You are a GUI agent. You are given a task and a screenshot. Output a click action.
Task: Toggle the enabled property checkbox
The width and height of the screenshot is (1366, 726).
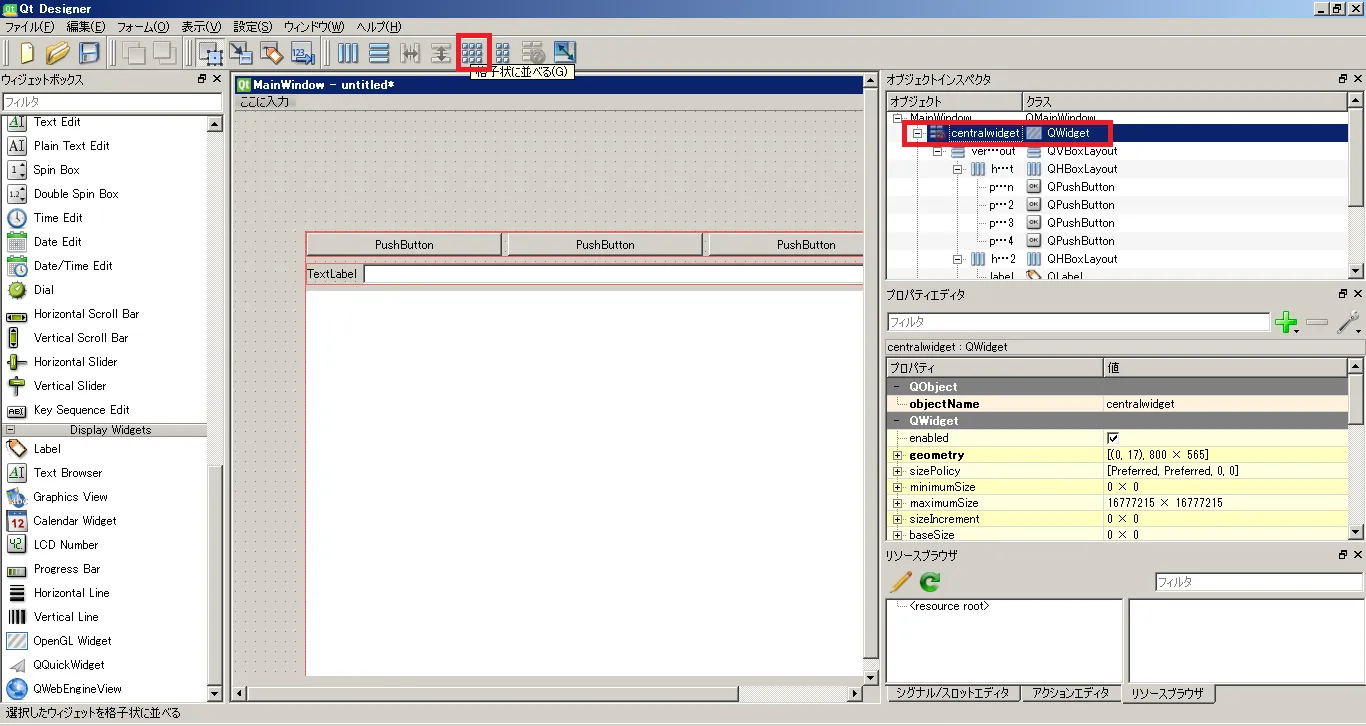(x=1113, y=438)
